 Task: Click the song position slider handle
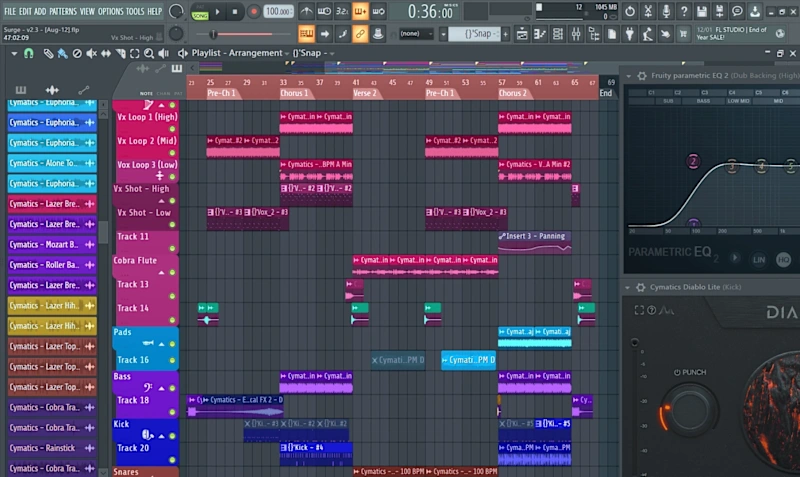pyautogui.click(x=213, y=34)
